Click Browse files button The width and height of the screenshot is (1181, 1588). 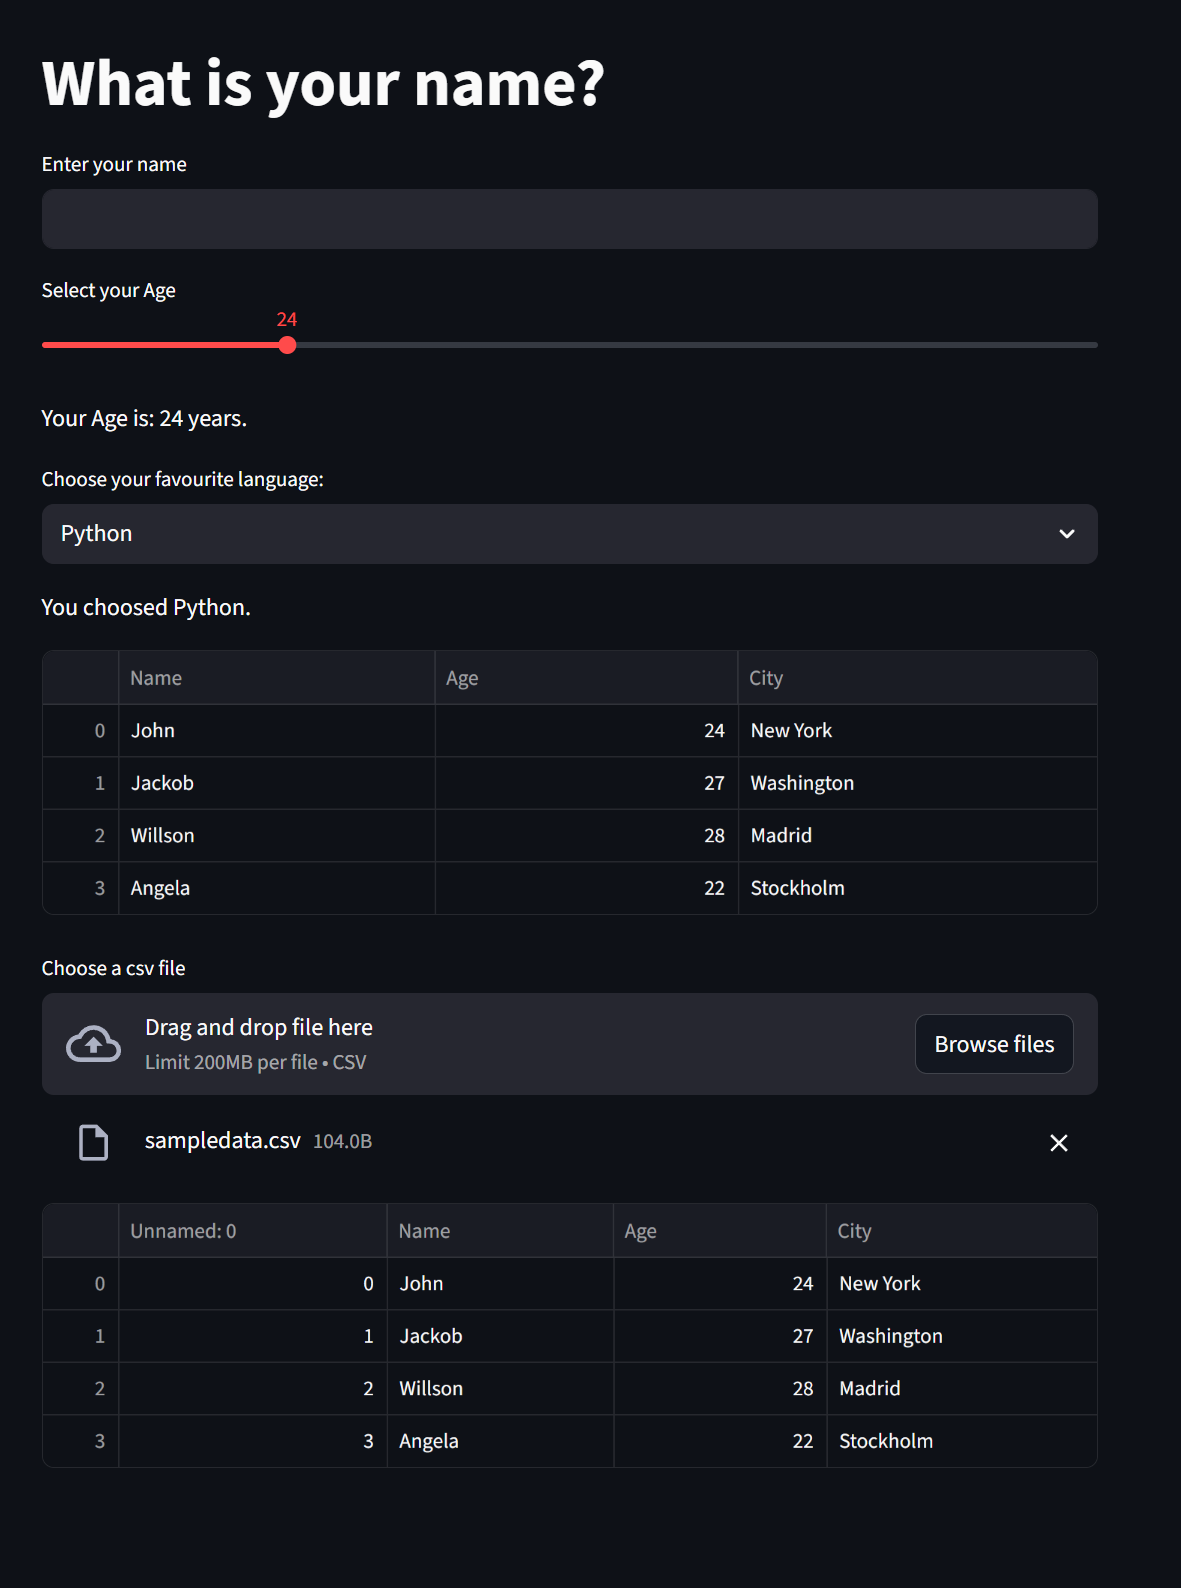pos(993,1044)
